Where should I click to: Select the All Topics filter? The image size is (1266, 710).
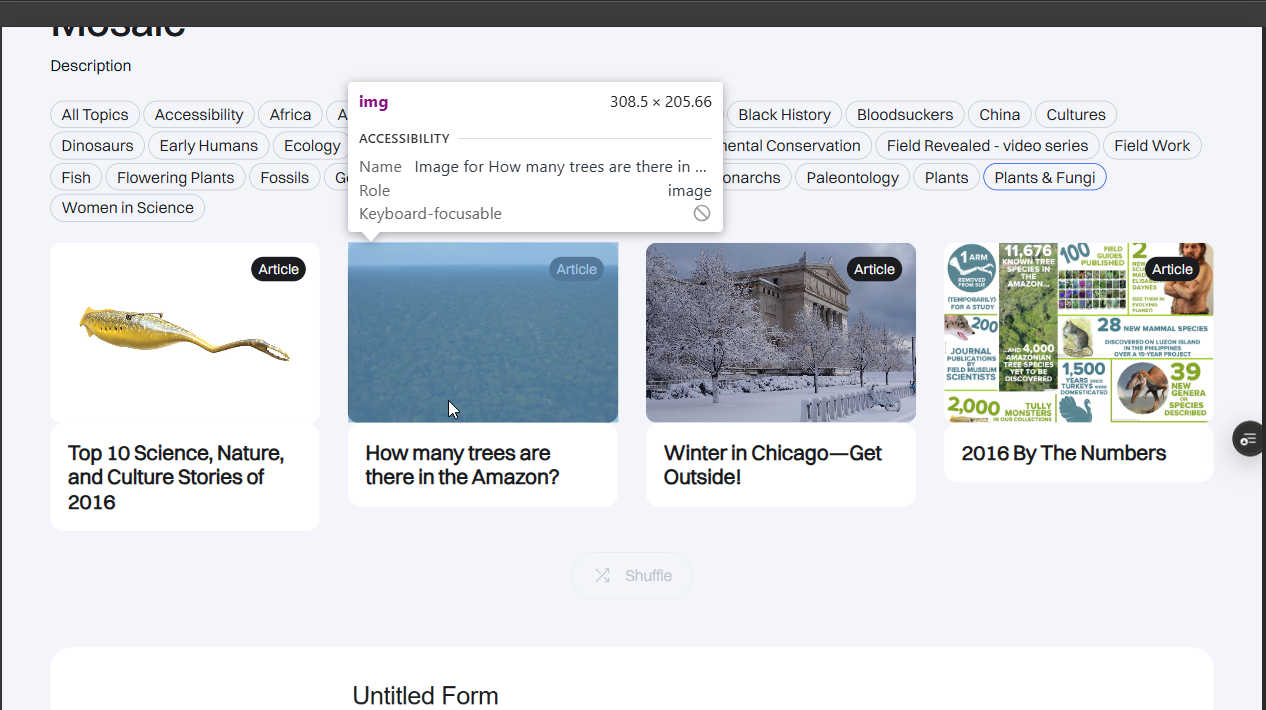pos(95,115)
